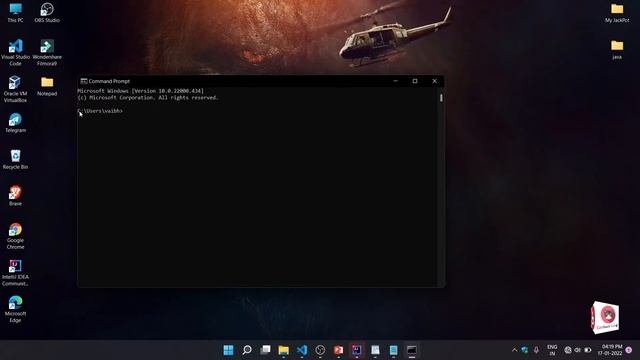640x360 pixels.
Task: Switch to PowerPoint in the taskbar
Action: (x=339, y=350)
